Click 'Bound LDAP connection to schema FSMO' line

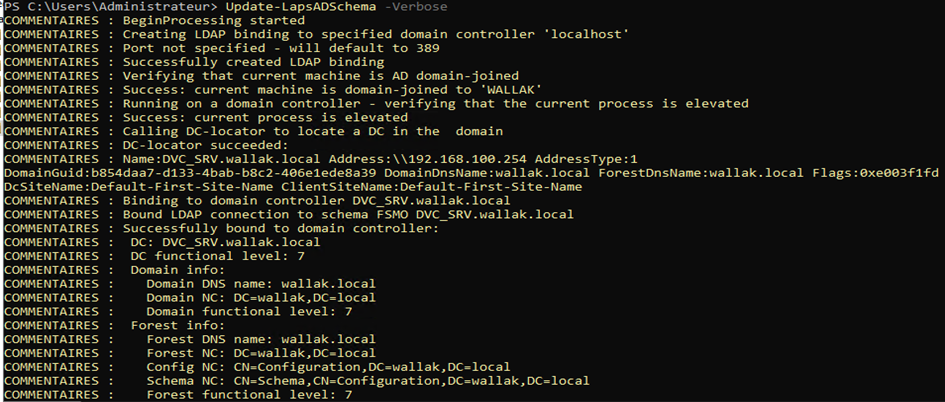pyautogui.click(x=289, y=215)
